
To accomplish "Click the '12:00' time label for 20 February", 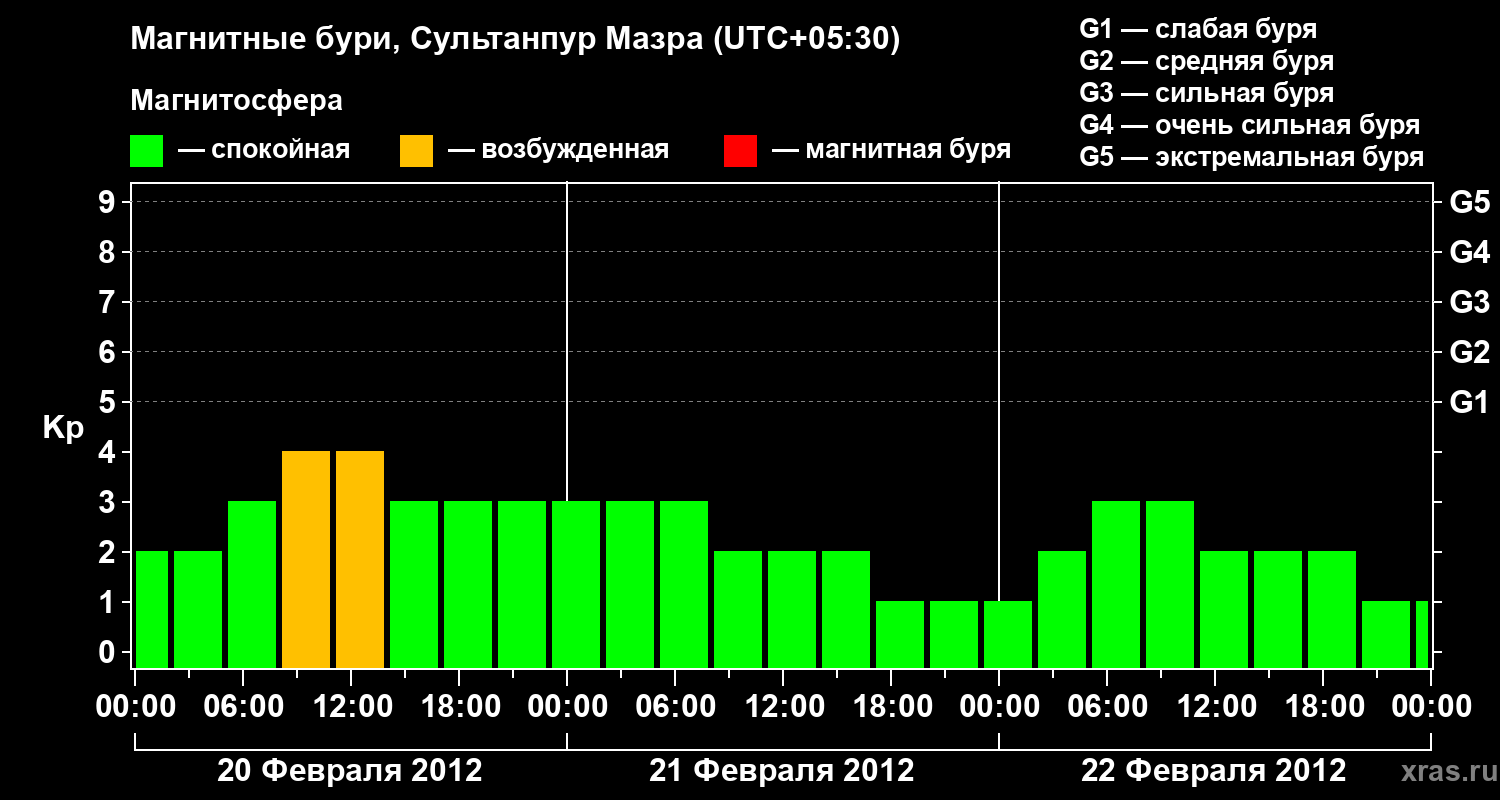I will (x=351, y=706).
